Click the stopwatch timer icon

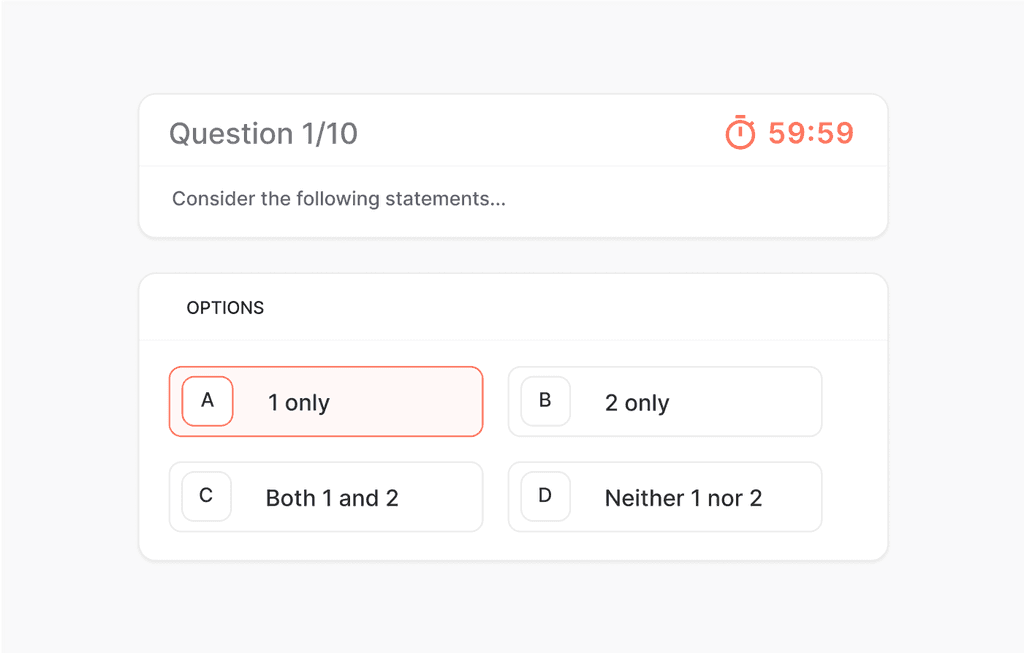tap(740, 133)
